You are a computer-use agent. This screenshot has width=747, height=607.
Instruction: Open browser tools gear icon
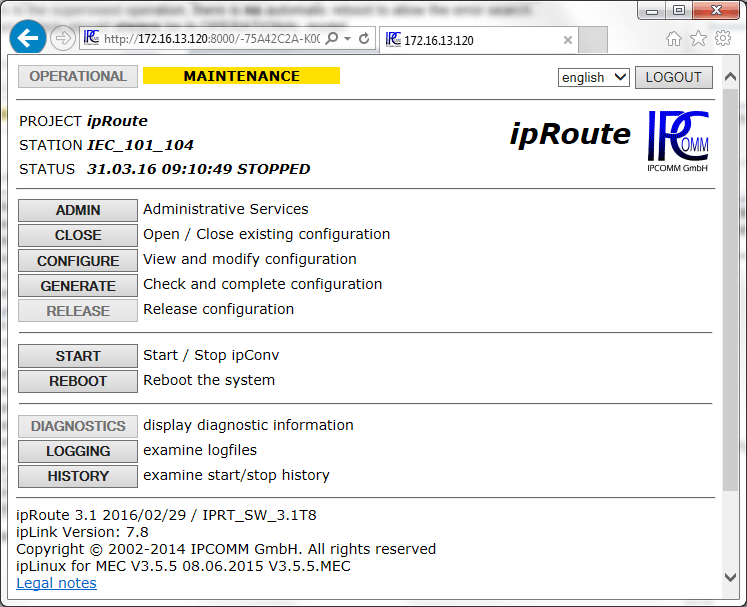pyautogui.click(x=723, y=38)
